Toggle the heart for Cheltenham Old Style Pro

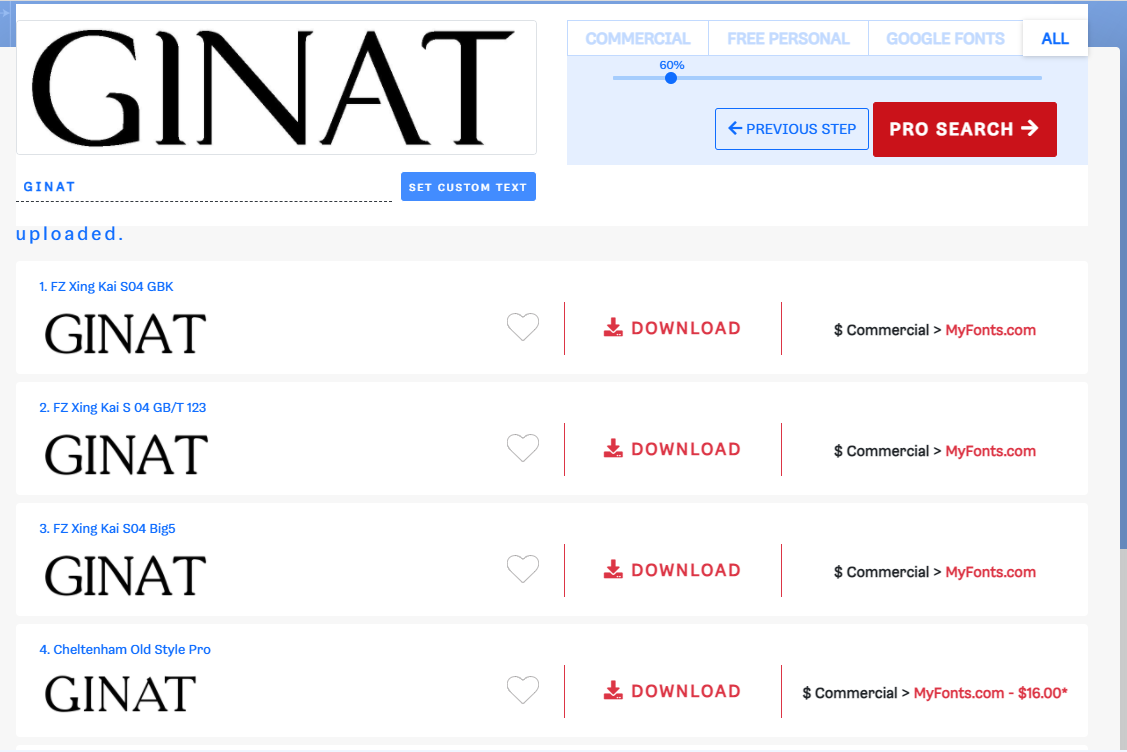pos(523,690)
